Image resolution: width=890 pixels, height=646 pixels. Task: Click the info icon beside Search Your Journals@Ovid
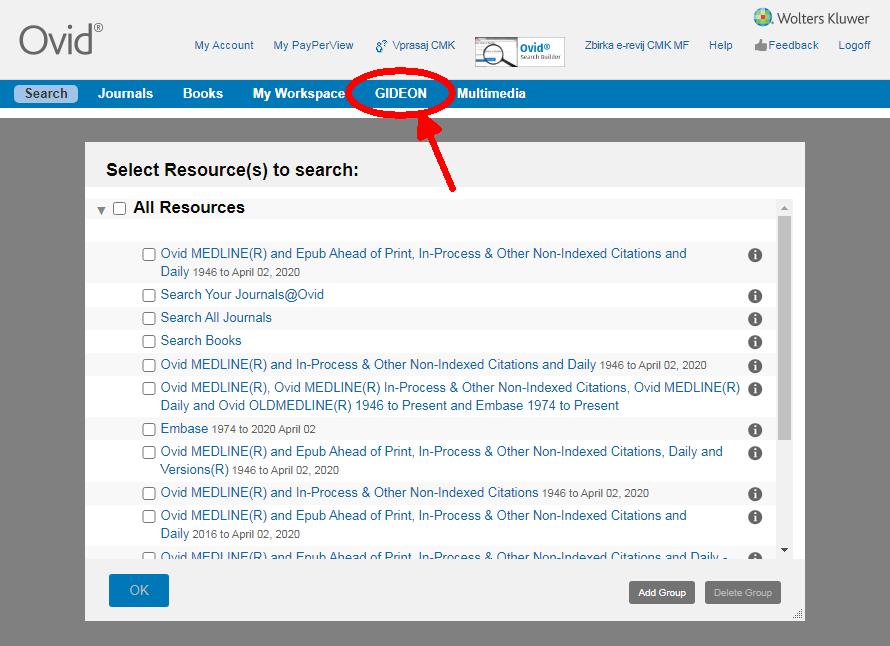pyautogui.click(x=755, y=296)
